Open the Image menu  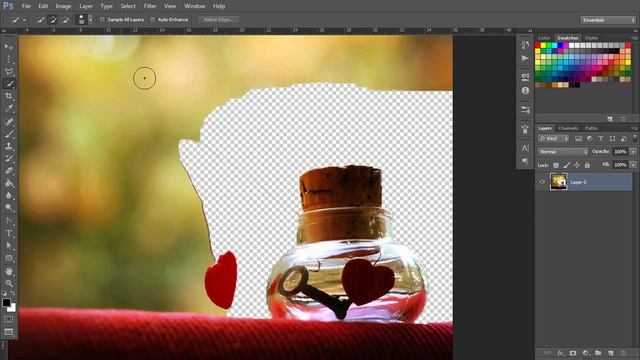(63, 6)
